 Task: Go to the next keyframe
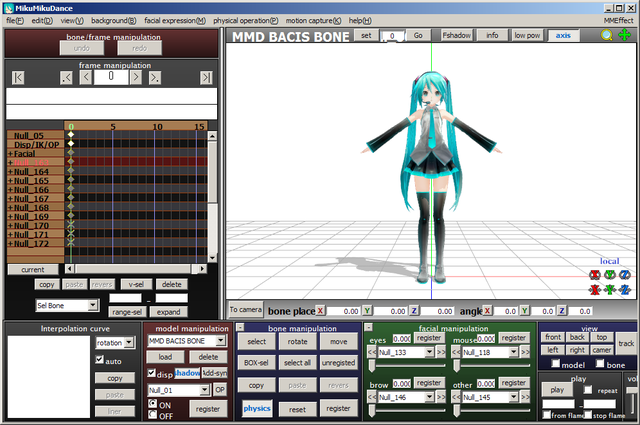pos(155,78)
